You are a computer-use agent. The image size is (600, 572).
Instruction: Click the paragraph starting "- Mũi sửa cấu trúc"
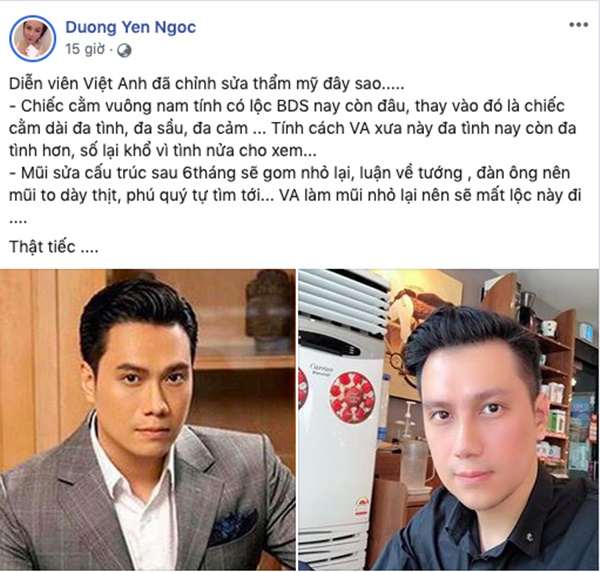[295, 184]
